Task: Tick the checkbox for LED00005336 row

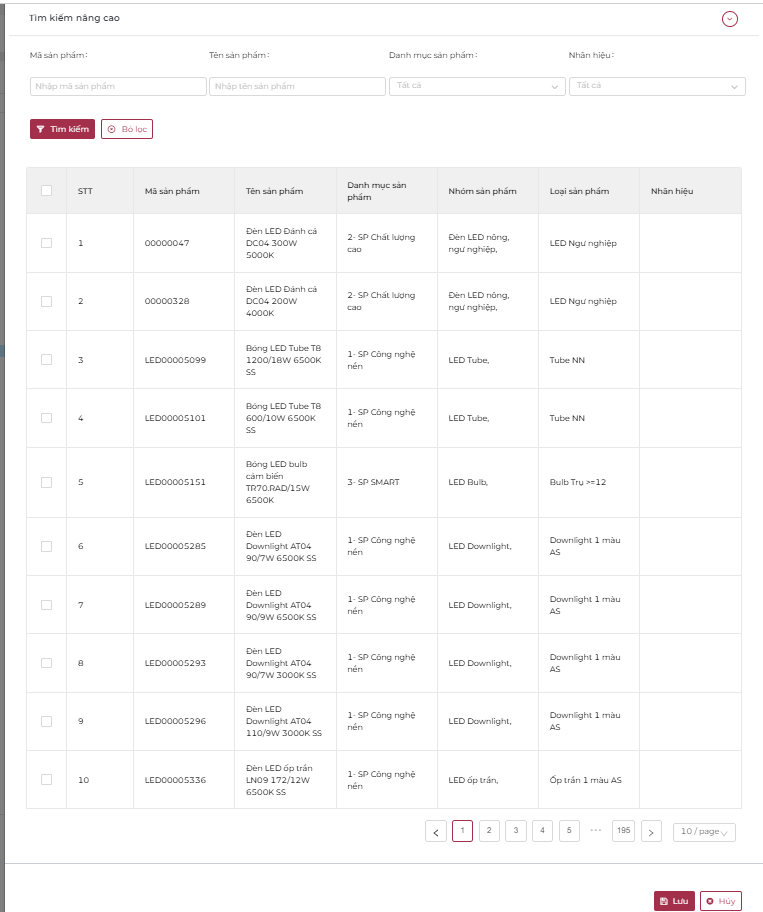Action: point(47,779)
